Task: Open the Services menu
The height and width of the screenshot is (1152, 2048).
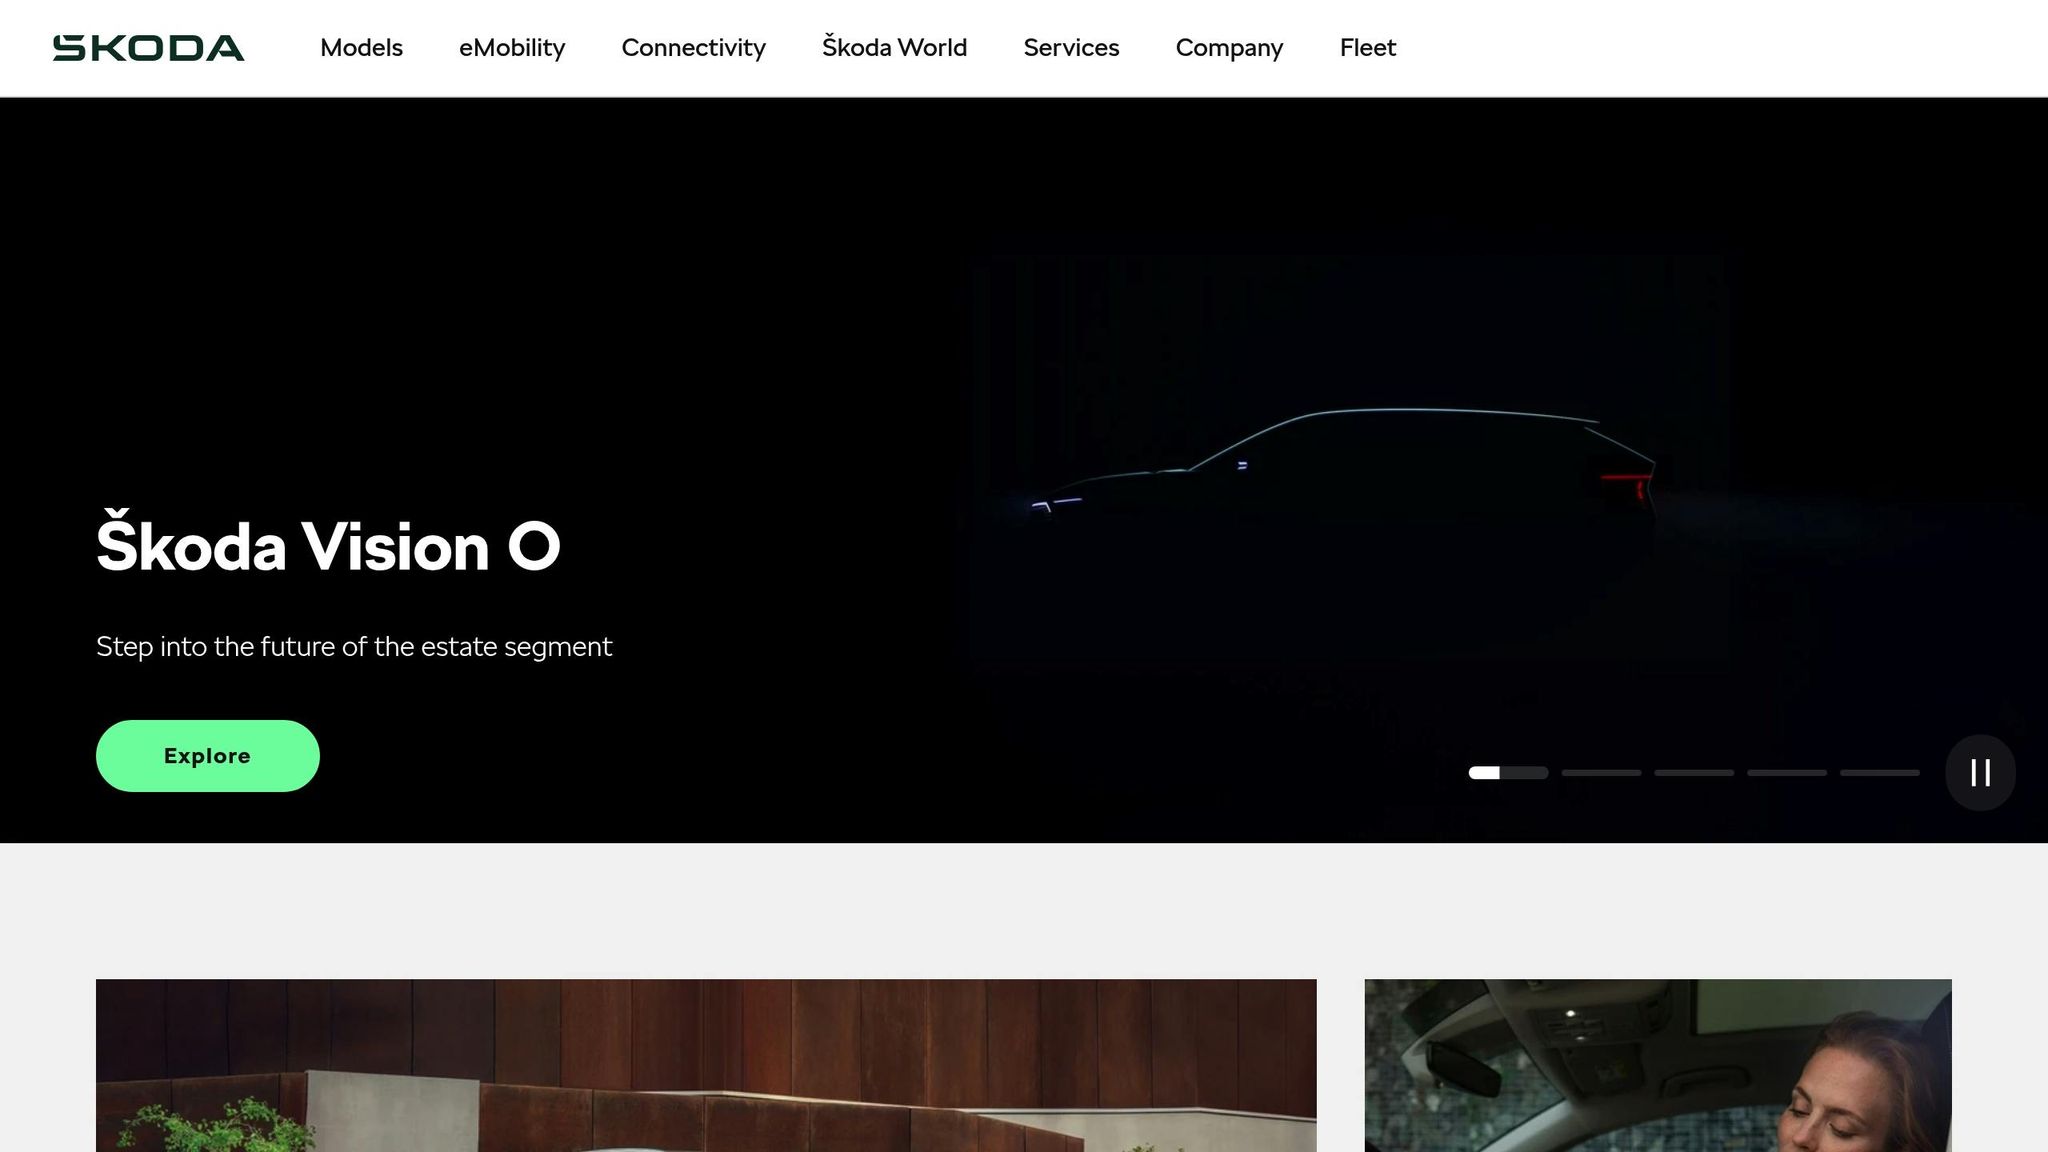Action: click(1071, 48)
